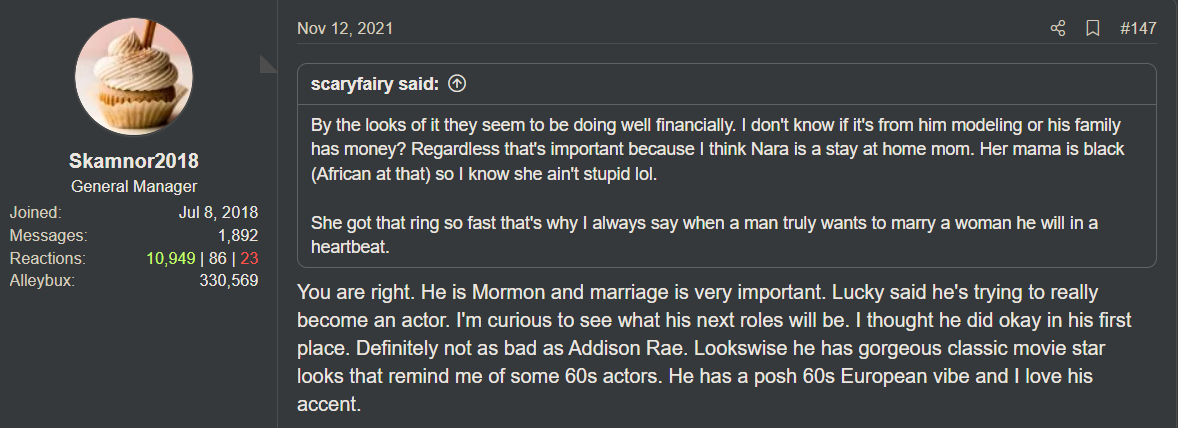Click the post number #147 link
1178x428 pixels.
pyautogui.click(x=1138, y=29)
